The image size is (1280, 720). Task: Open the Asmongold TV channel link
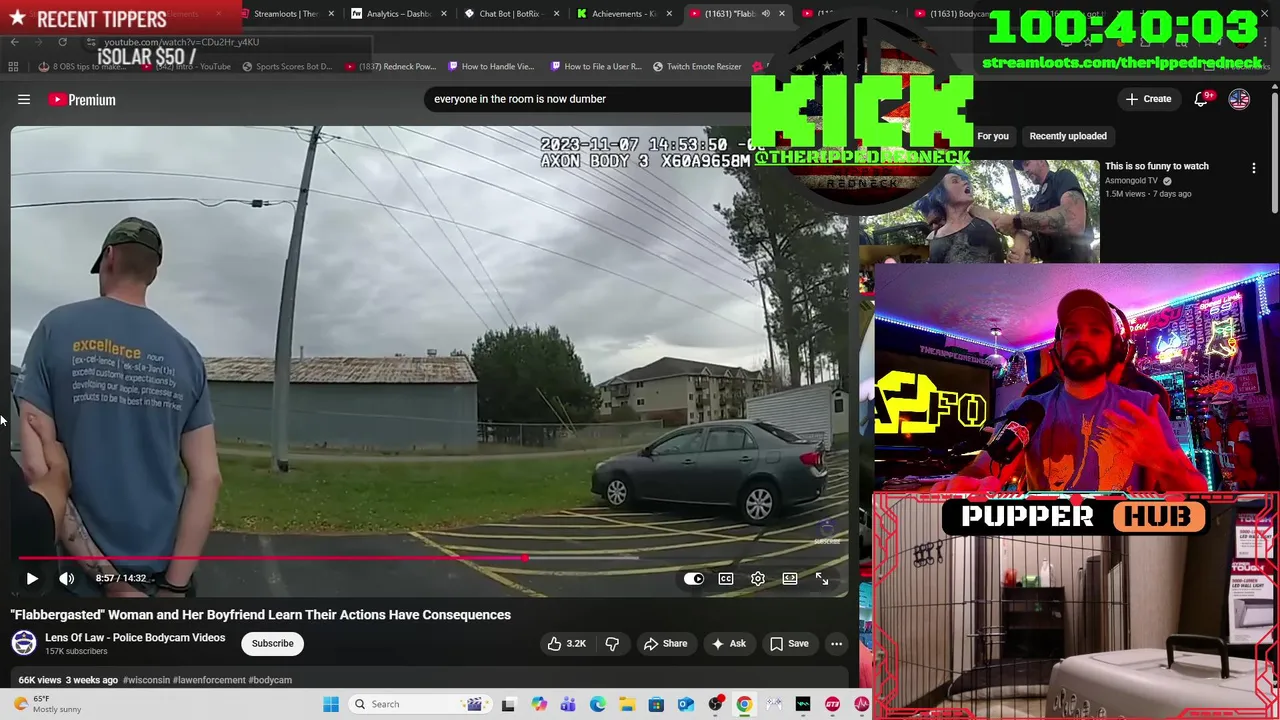(1131, 181)
